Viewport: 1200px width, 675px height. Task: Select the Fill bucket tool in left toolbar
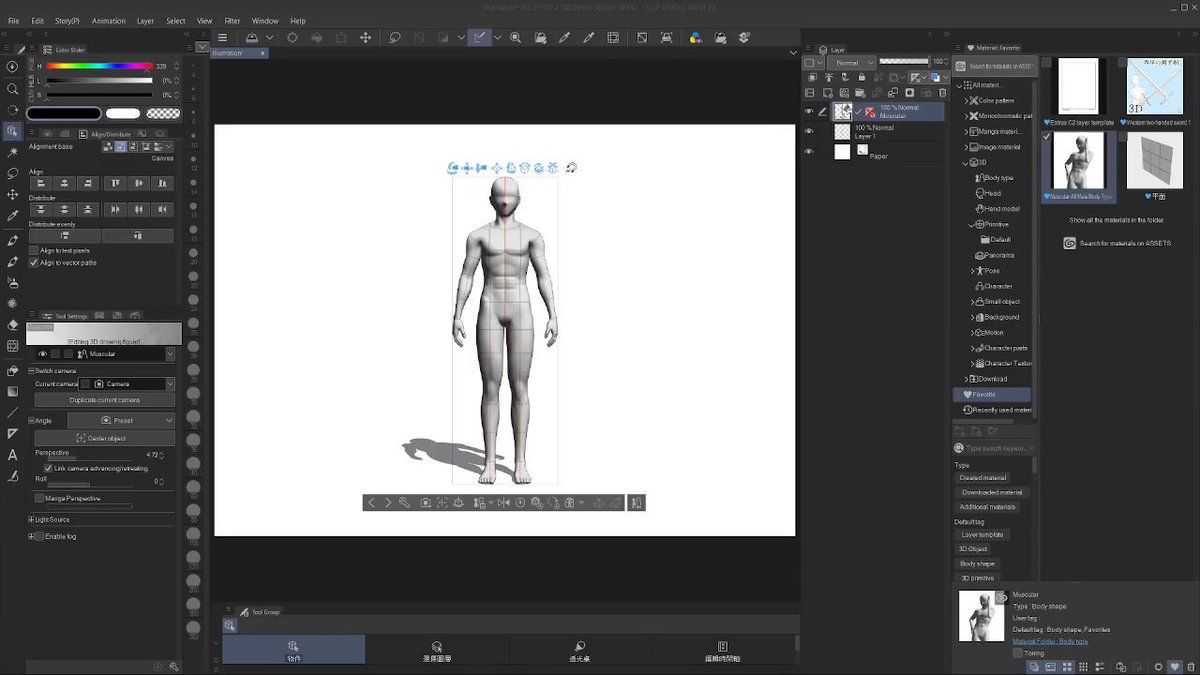(x=12, y=370)
